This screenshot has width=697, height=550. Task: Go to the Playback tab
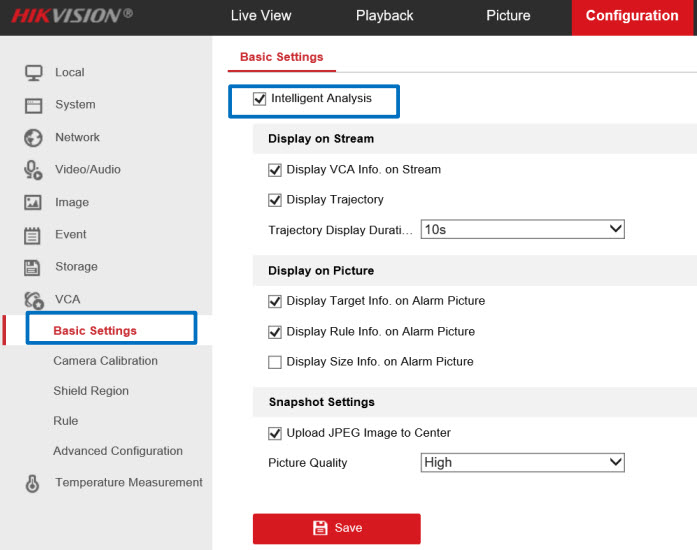click(x=384, y=16)
